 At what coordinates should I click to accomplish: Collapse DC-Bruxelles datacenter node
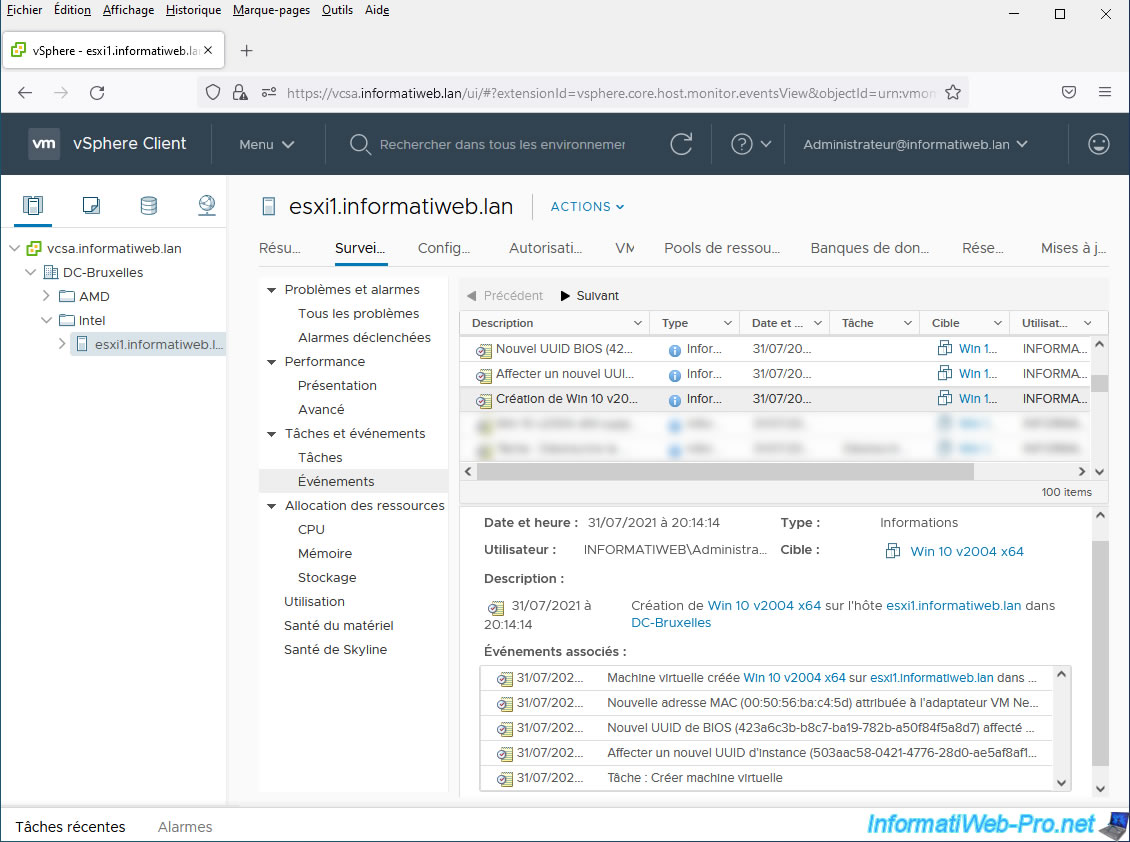pyautogui.click(x=30, y=272)
